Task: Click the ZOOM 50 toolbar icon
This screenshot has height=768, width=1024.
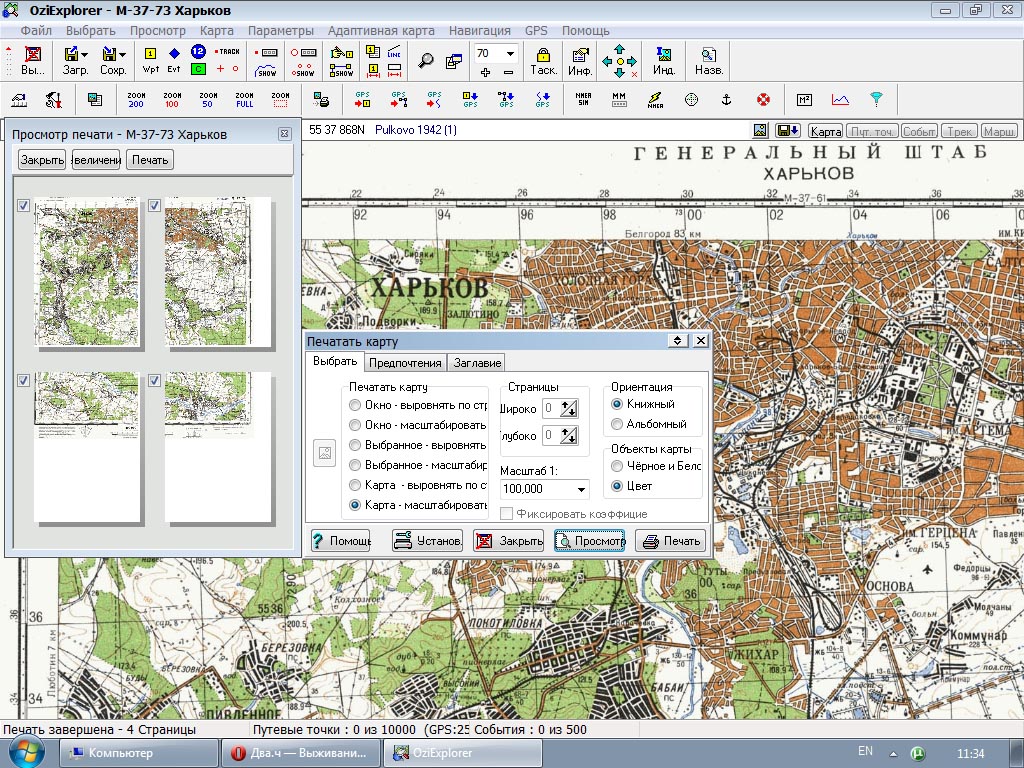Action: tap(208, 99)
